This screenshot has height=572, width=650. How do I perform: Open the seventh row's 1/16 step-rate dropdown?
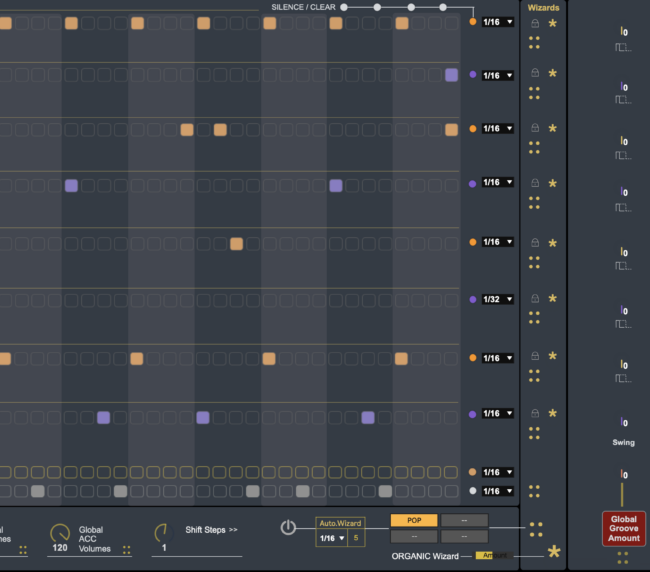tap(498, 358)
